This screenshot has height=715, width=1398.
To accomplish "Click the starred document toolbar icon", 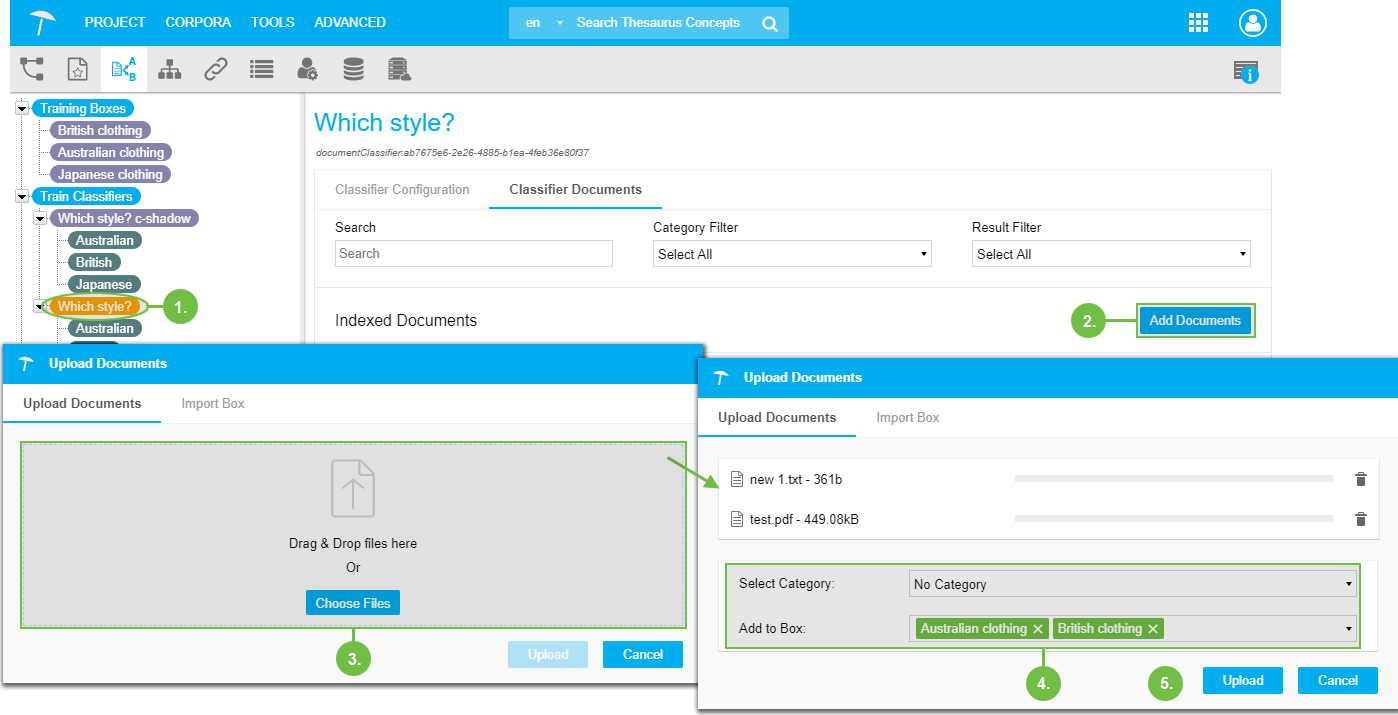I will coord(77,69).
